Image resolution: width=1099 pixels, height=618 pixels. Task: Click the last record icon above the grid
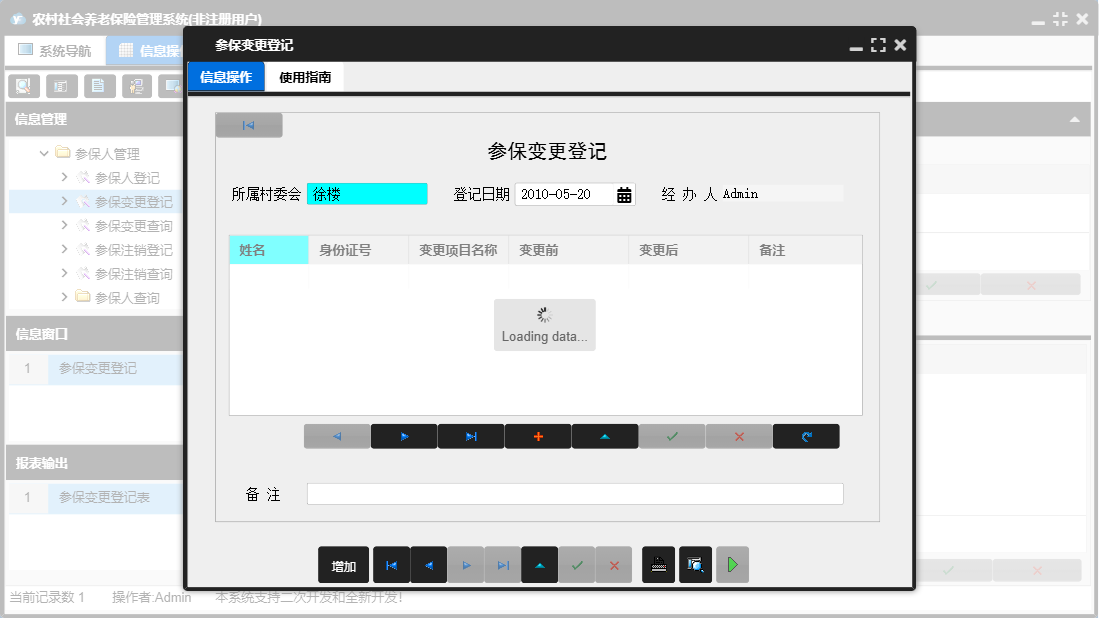[471, 436]
